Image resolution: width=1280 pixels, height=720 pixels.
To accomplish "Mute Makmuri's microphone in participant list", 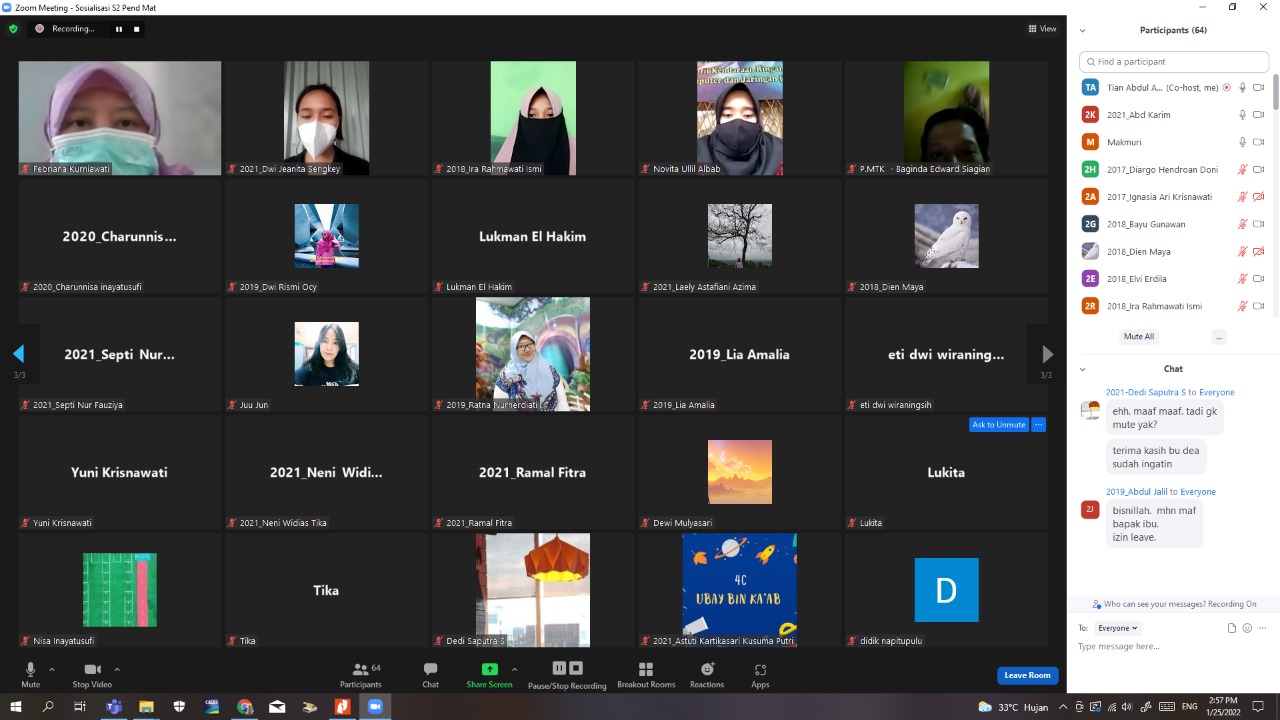I will coord(1243,142).
